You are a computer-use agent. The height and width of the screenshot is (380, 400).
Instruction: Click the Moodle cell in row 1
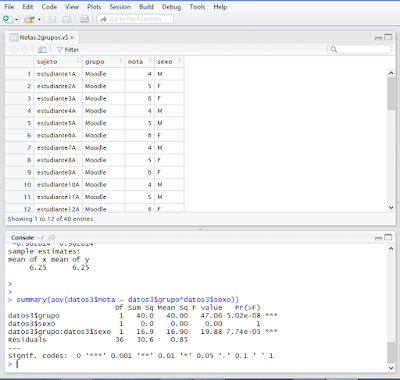click(104, 74)
